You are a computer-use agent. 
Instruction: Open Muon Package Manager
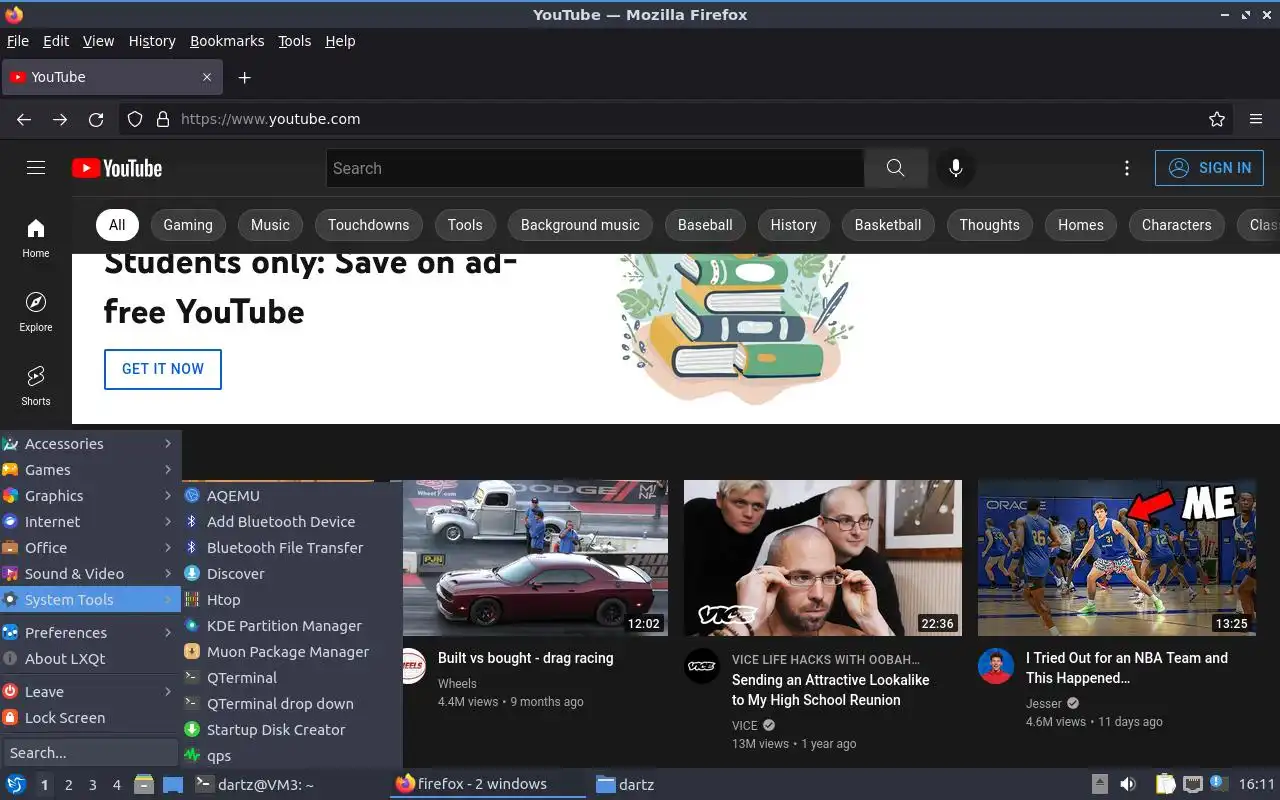[292, 652]
